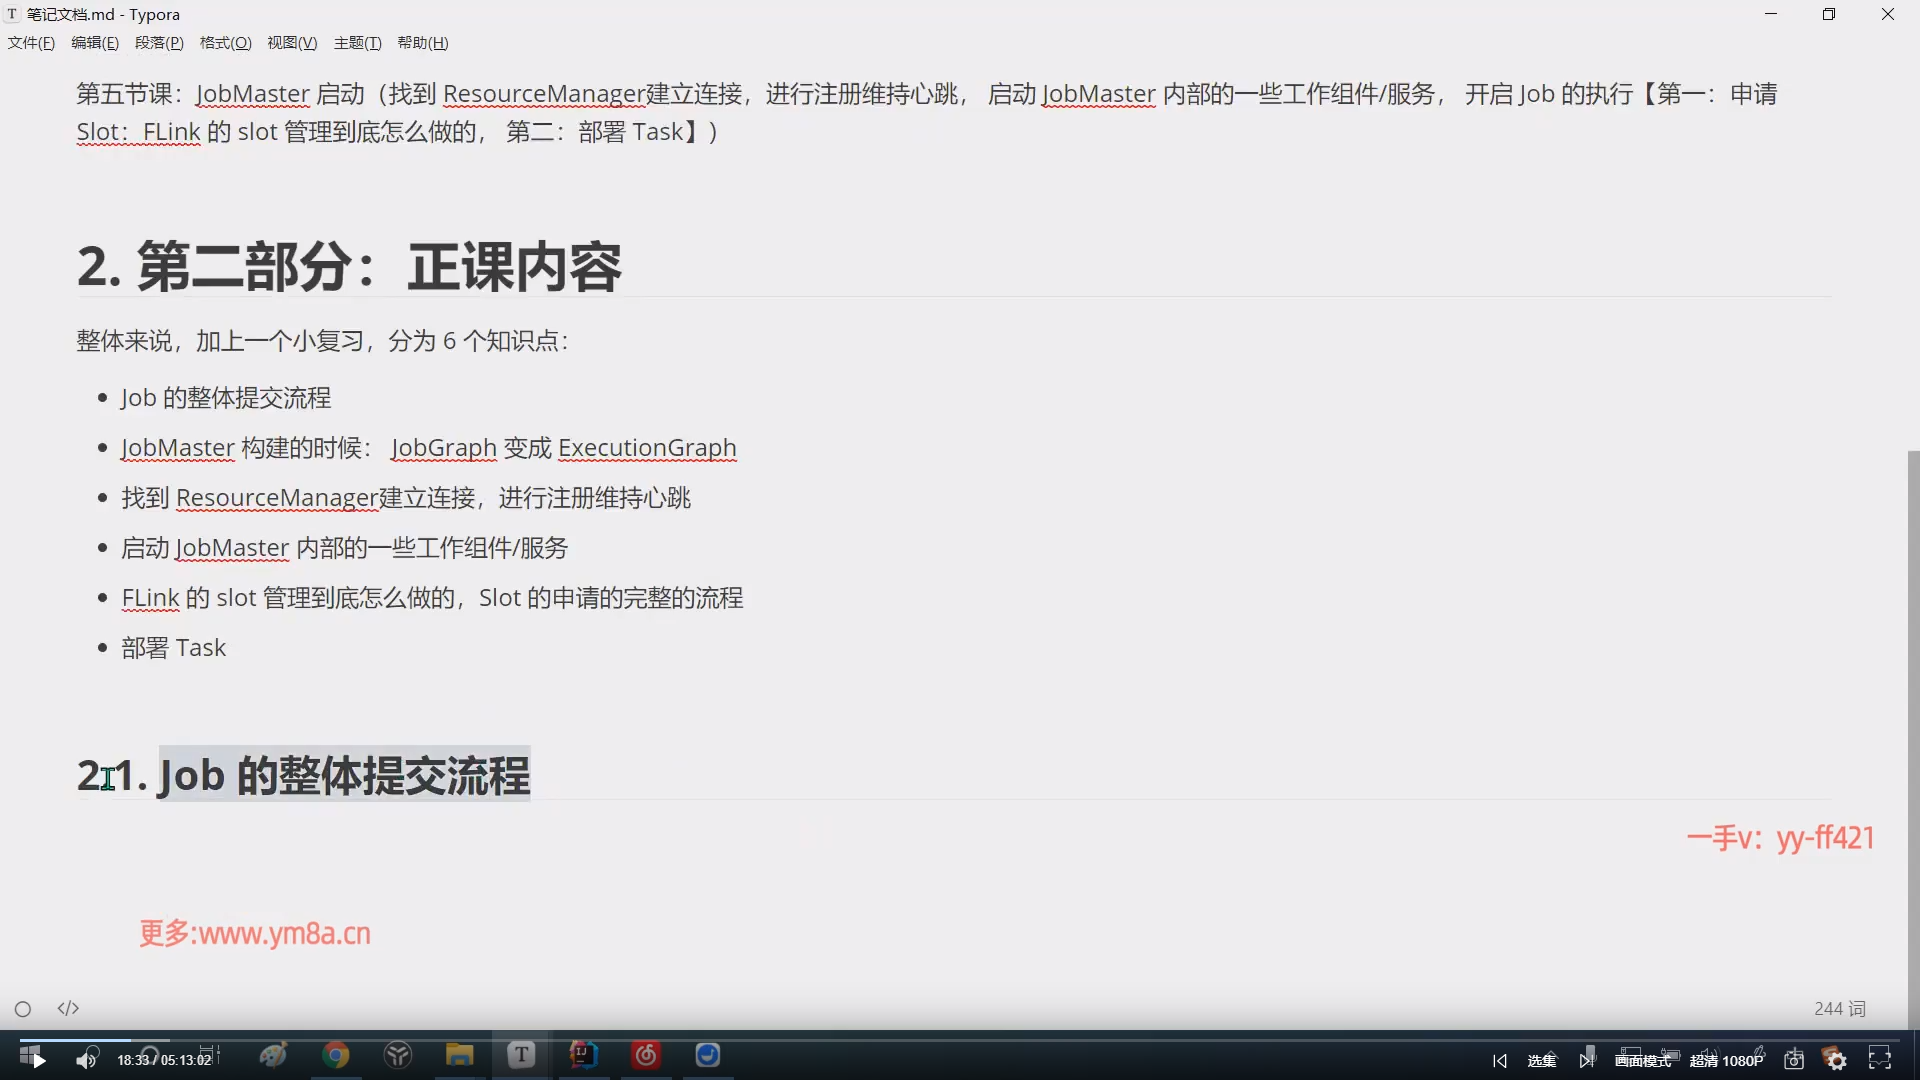The image size is (1920, 1080).
Task: Launch IntelliJ IDEA from the taskbar
Action: (583, 1055)
